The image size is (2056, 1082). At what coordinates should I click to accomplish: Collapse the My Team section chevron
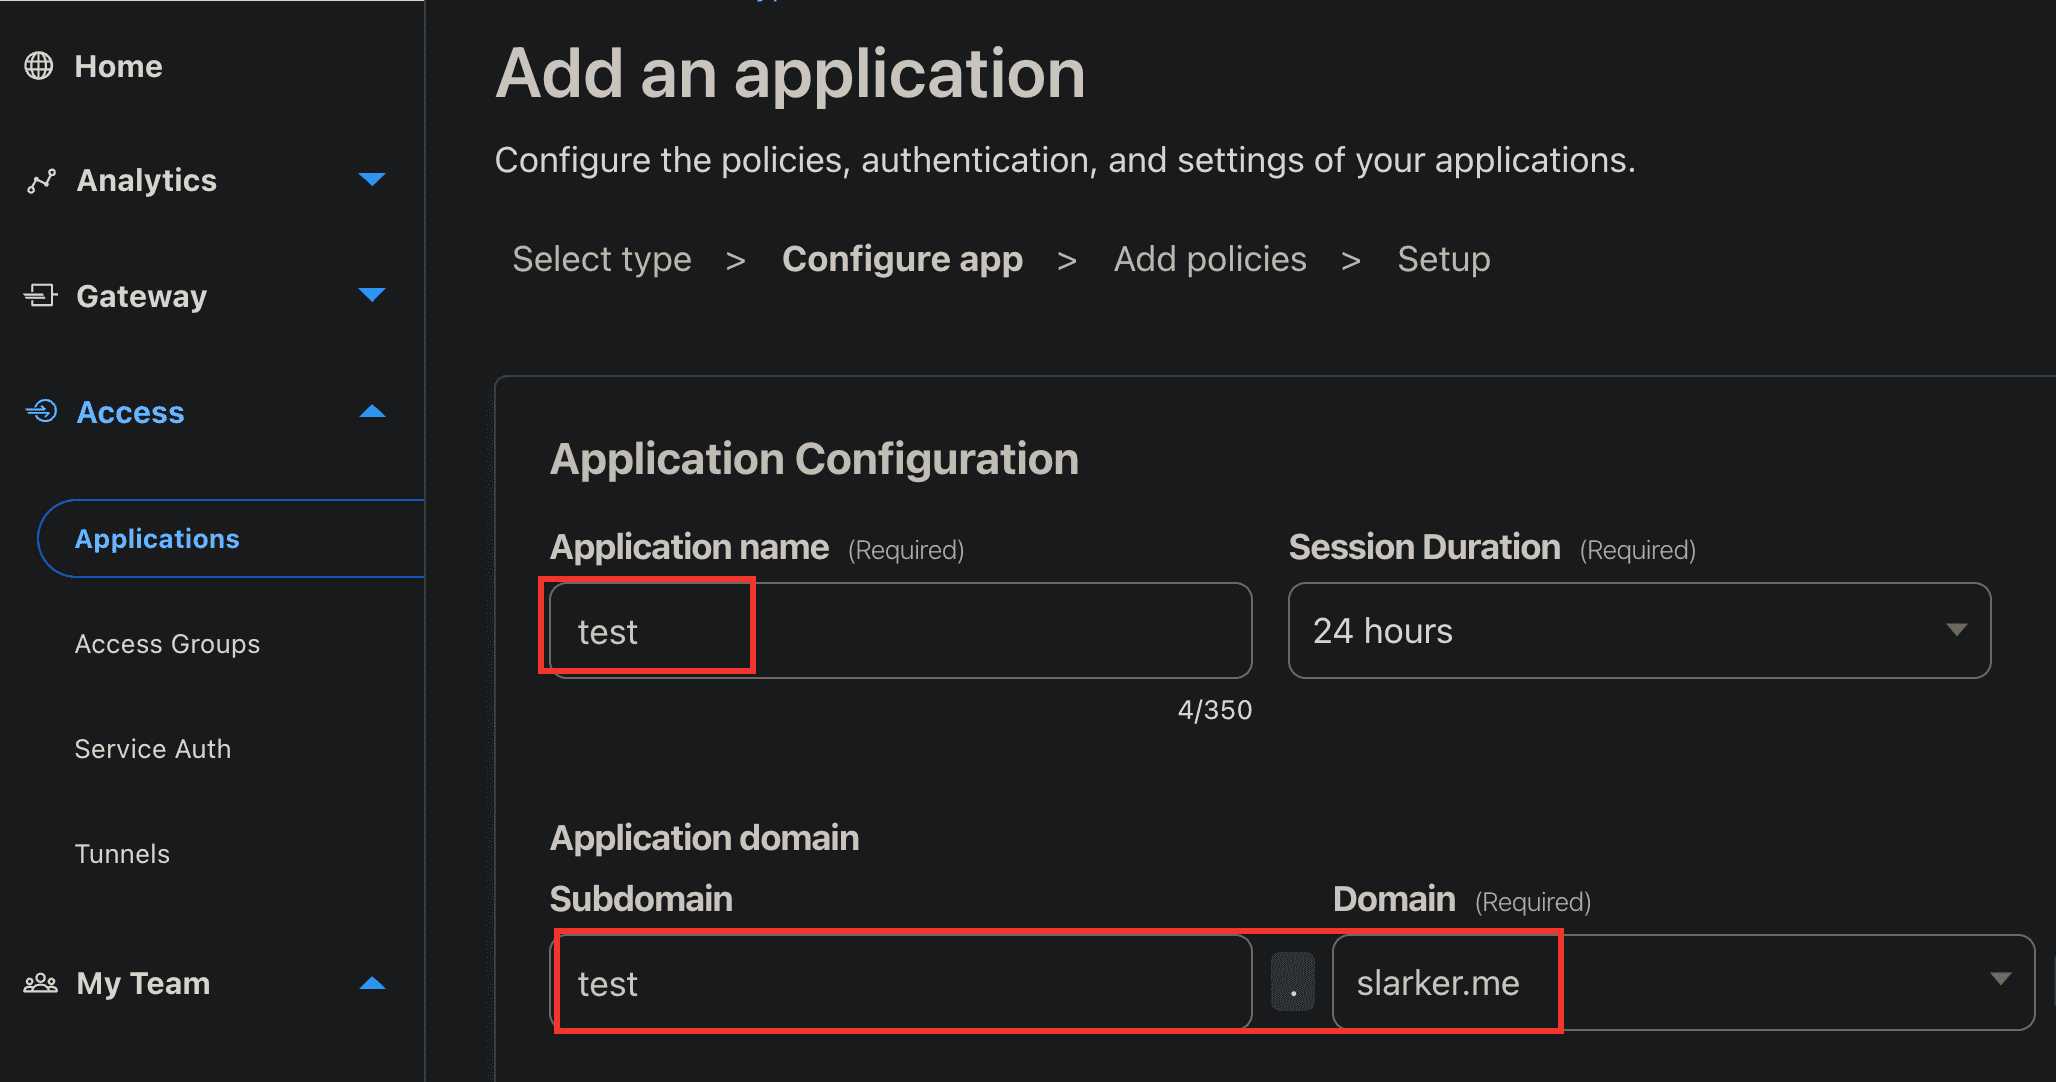point(372,984)
